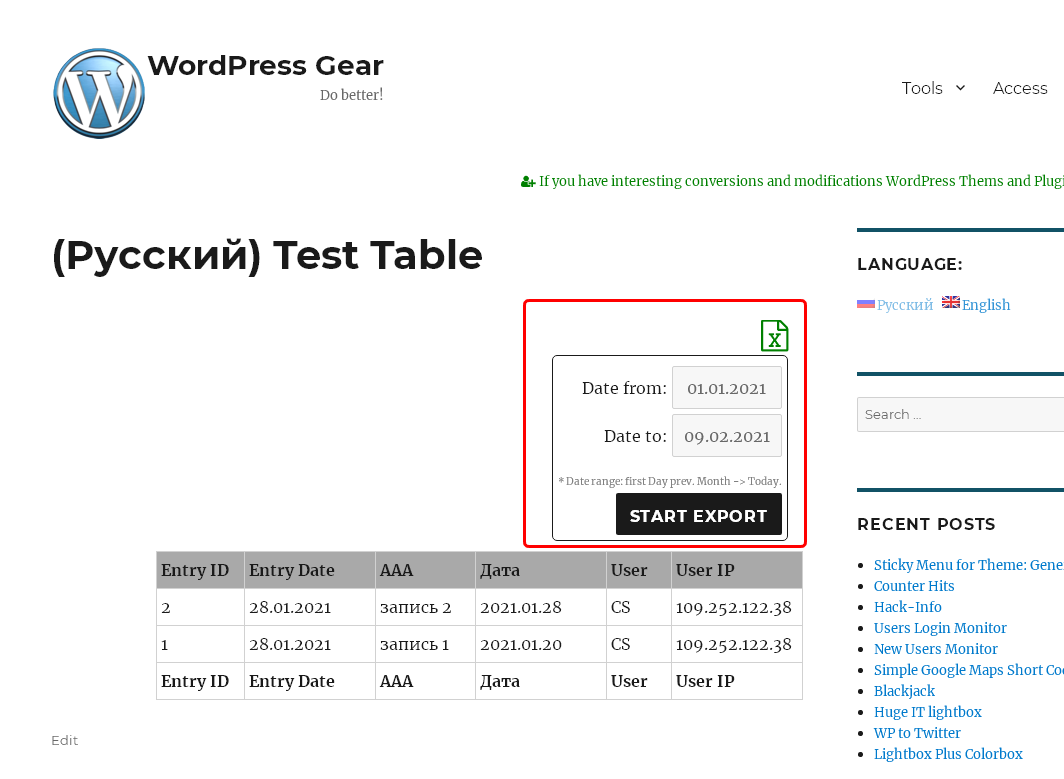The image size is (1064, 779).
Task: Click the Entry Date header cell
Action: [309, 570]
